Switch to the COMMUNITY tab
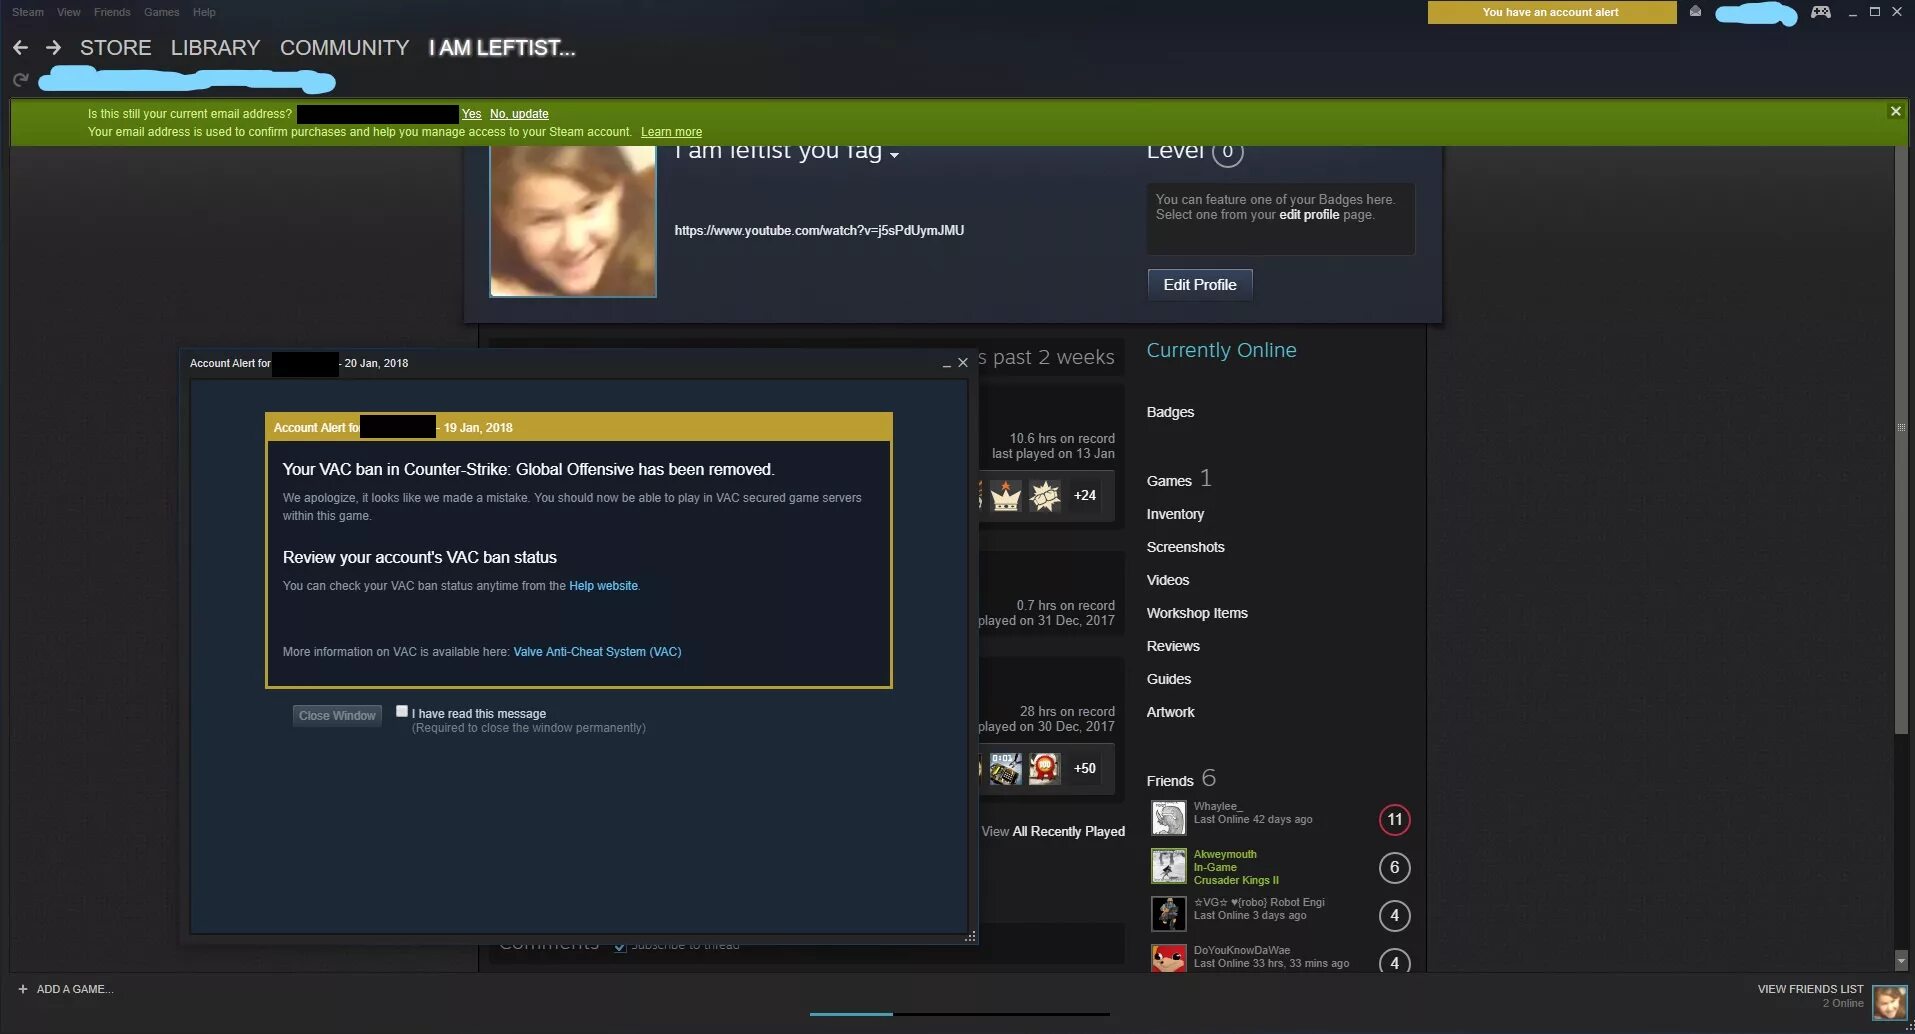 coord(344,48)
